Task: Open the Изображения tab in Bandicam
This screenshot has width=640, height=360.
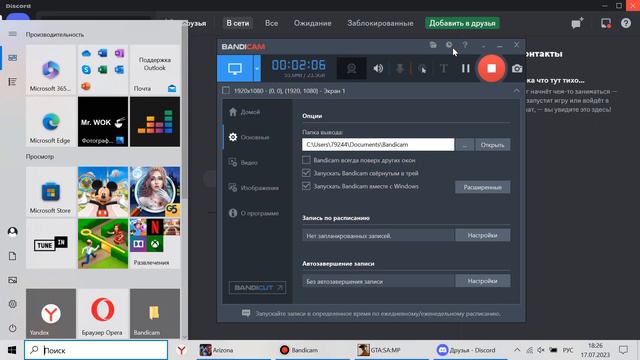Action: (x=253, y=188)
